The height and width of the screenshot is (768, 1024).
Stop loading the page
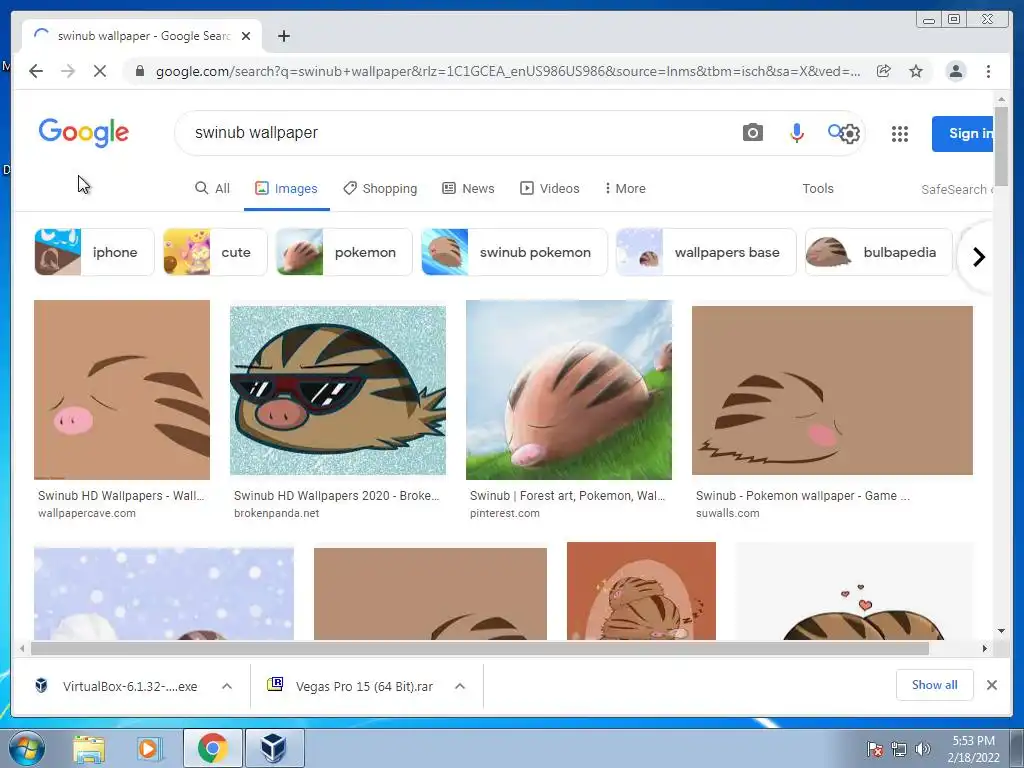point(99,71)
